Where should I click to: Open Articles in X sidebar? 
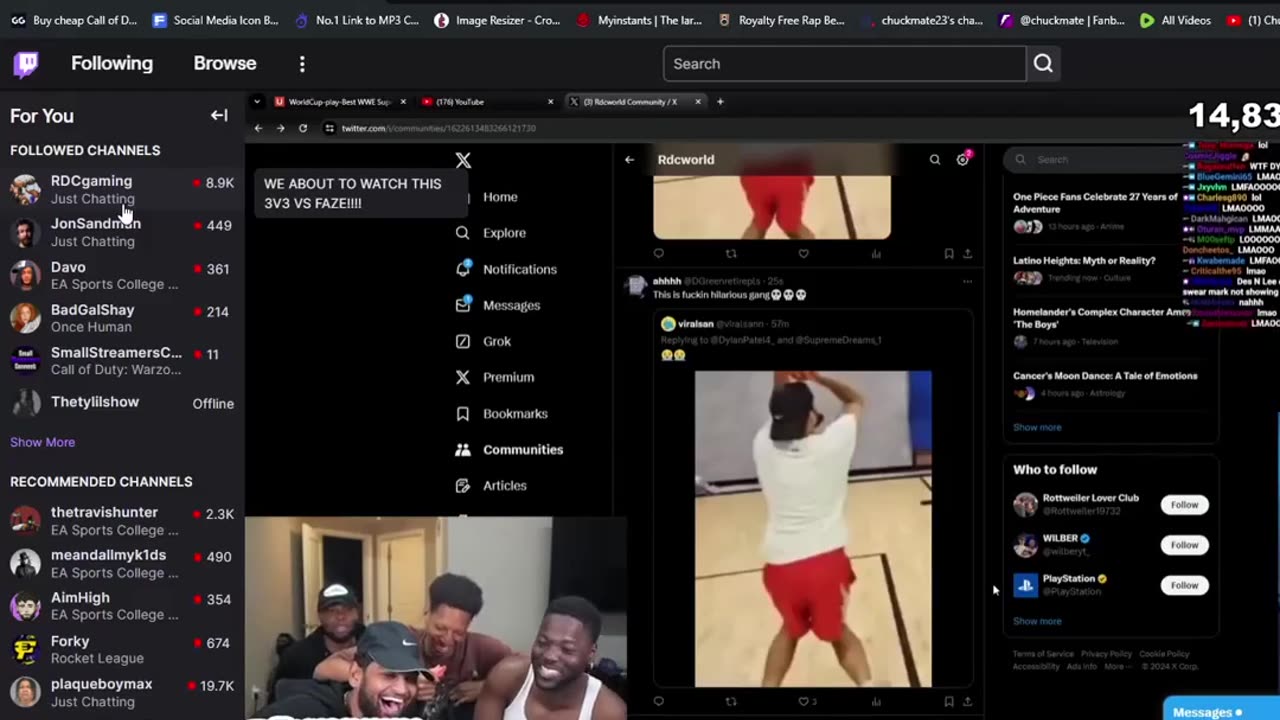pyautogui.click(x=491, y=485)
